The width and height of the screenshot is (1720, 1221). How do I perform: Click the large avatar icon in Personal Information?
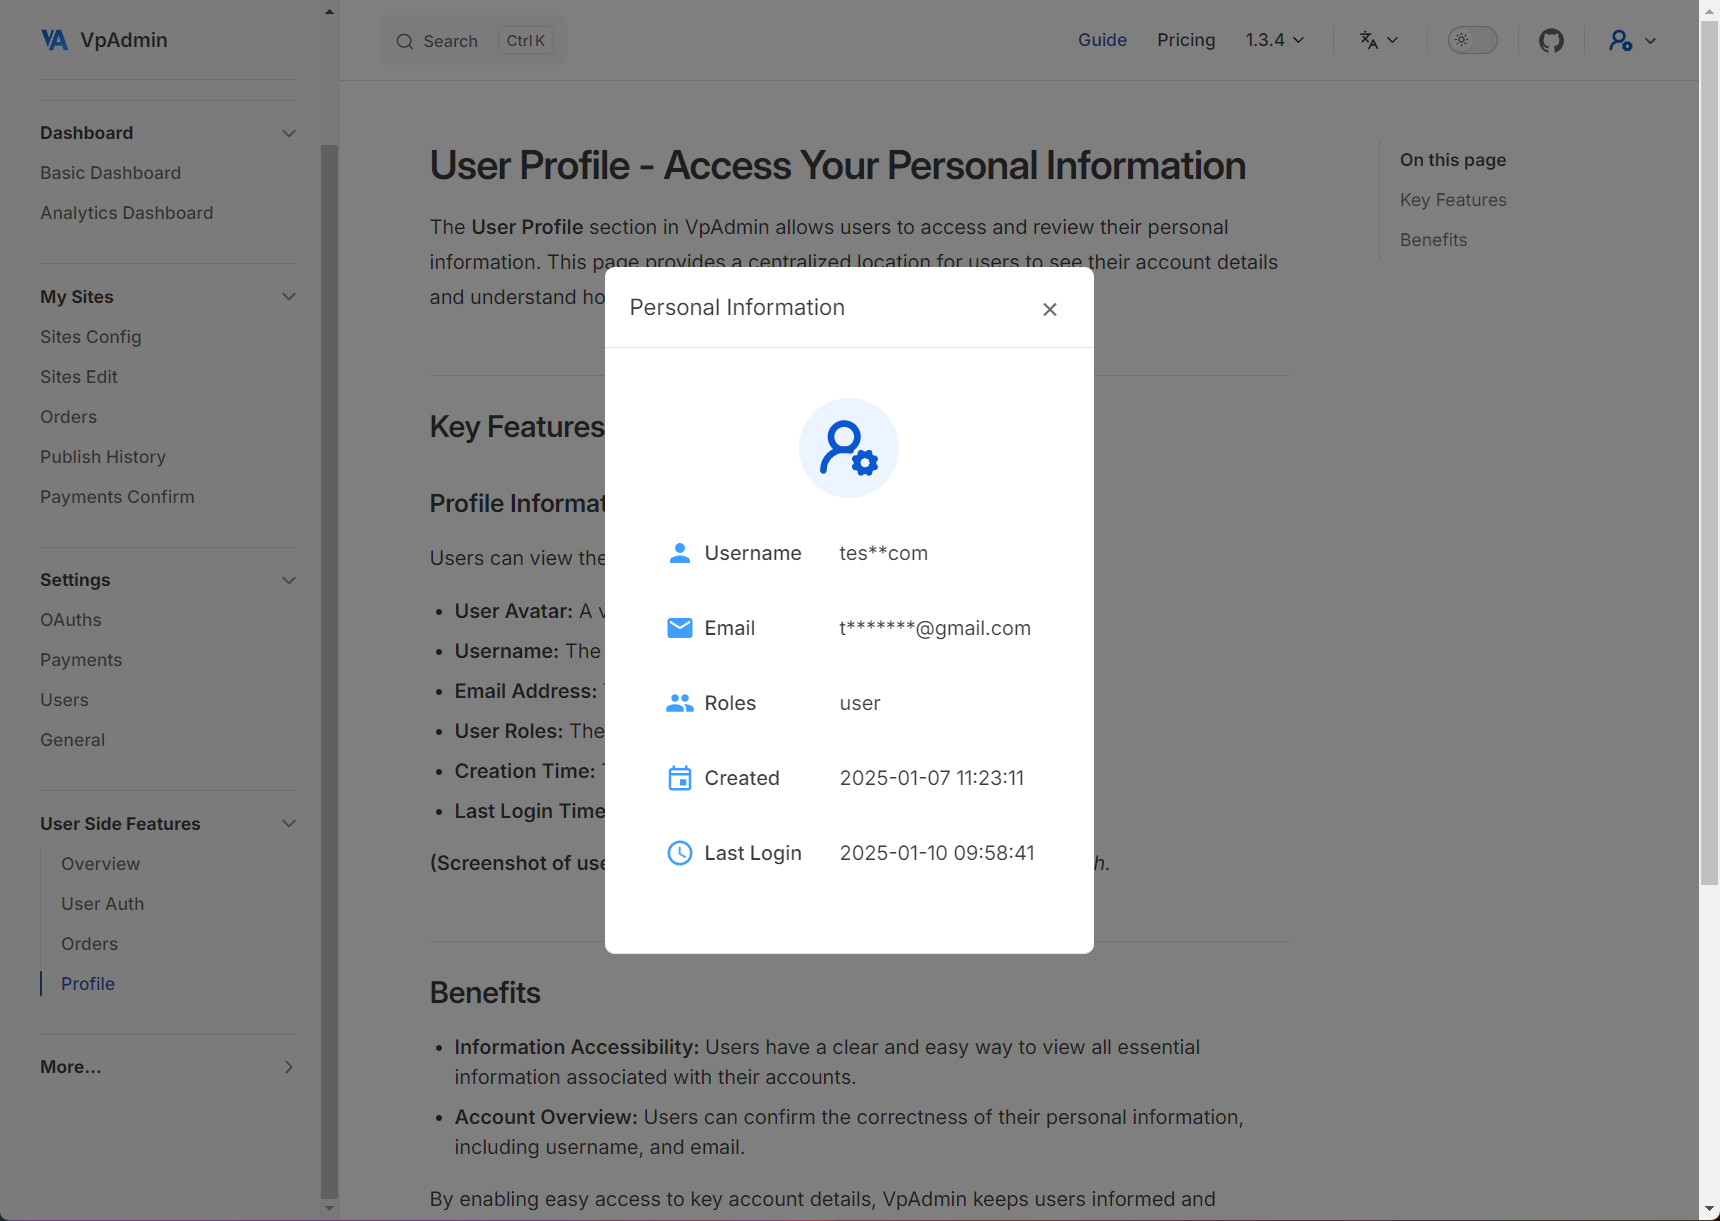(x=848, y=448)
